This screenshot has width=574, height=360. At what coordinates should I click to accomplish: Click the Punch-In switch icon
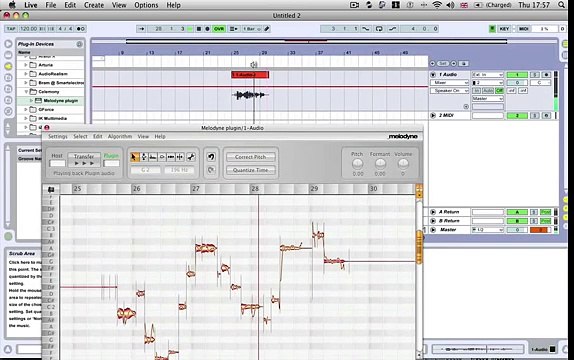[x=366, y=29]
